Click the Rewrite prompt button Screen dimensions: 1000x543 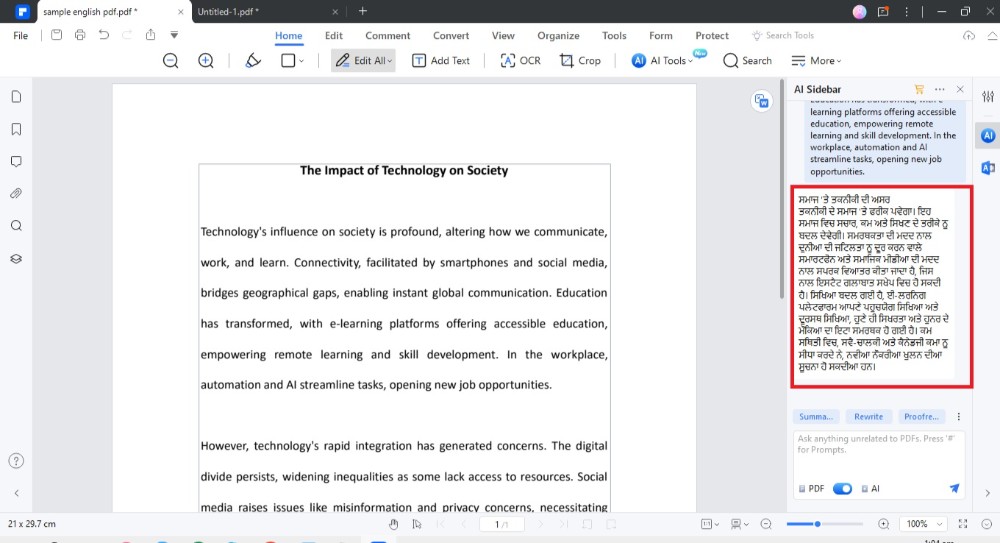(x=869, y=417)
